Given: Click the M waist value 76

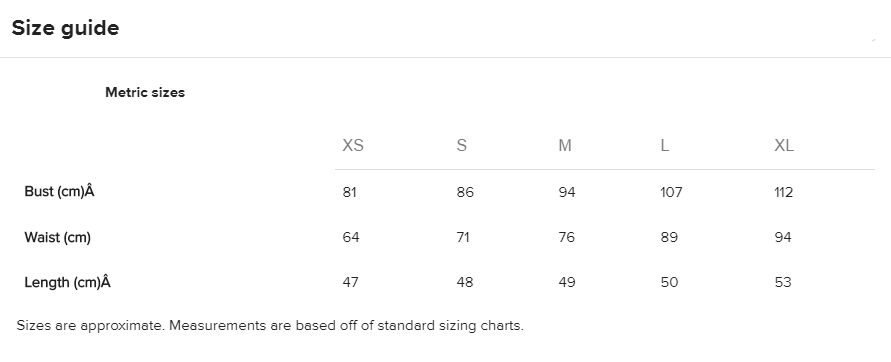Looking at the screenshot, I should coord(567,237).
